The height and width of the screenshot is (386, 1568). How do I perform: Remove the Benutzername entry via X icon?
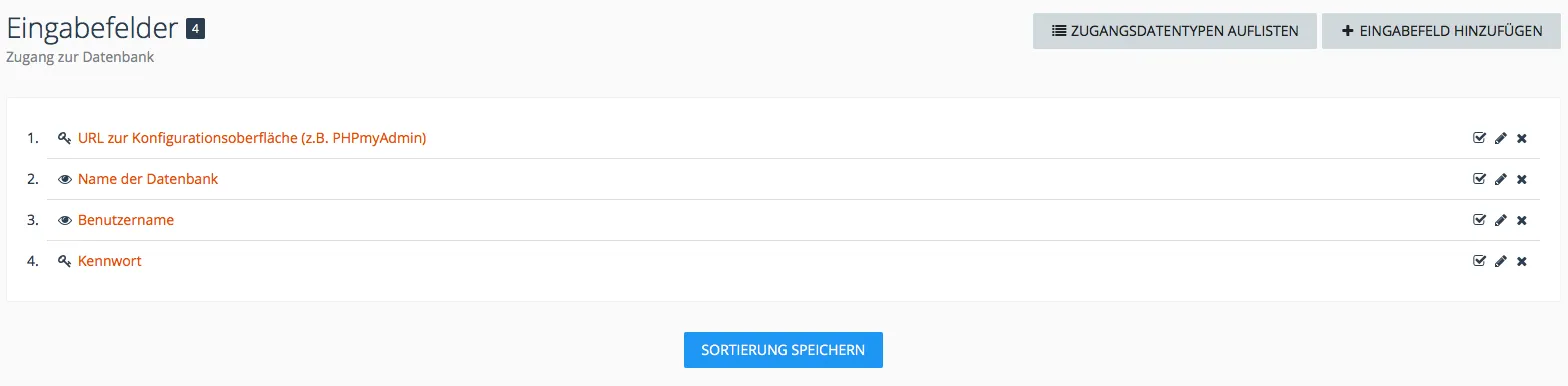pyautogui.click(x=1522, y=220)
